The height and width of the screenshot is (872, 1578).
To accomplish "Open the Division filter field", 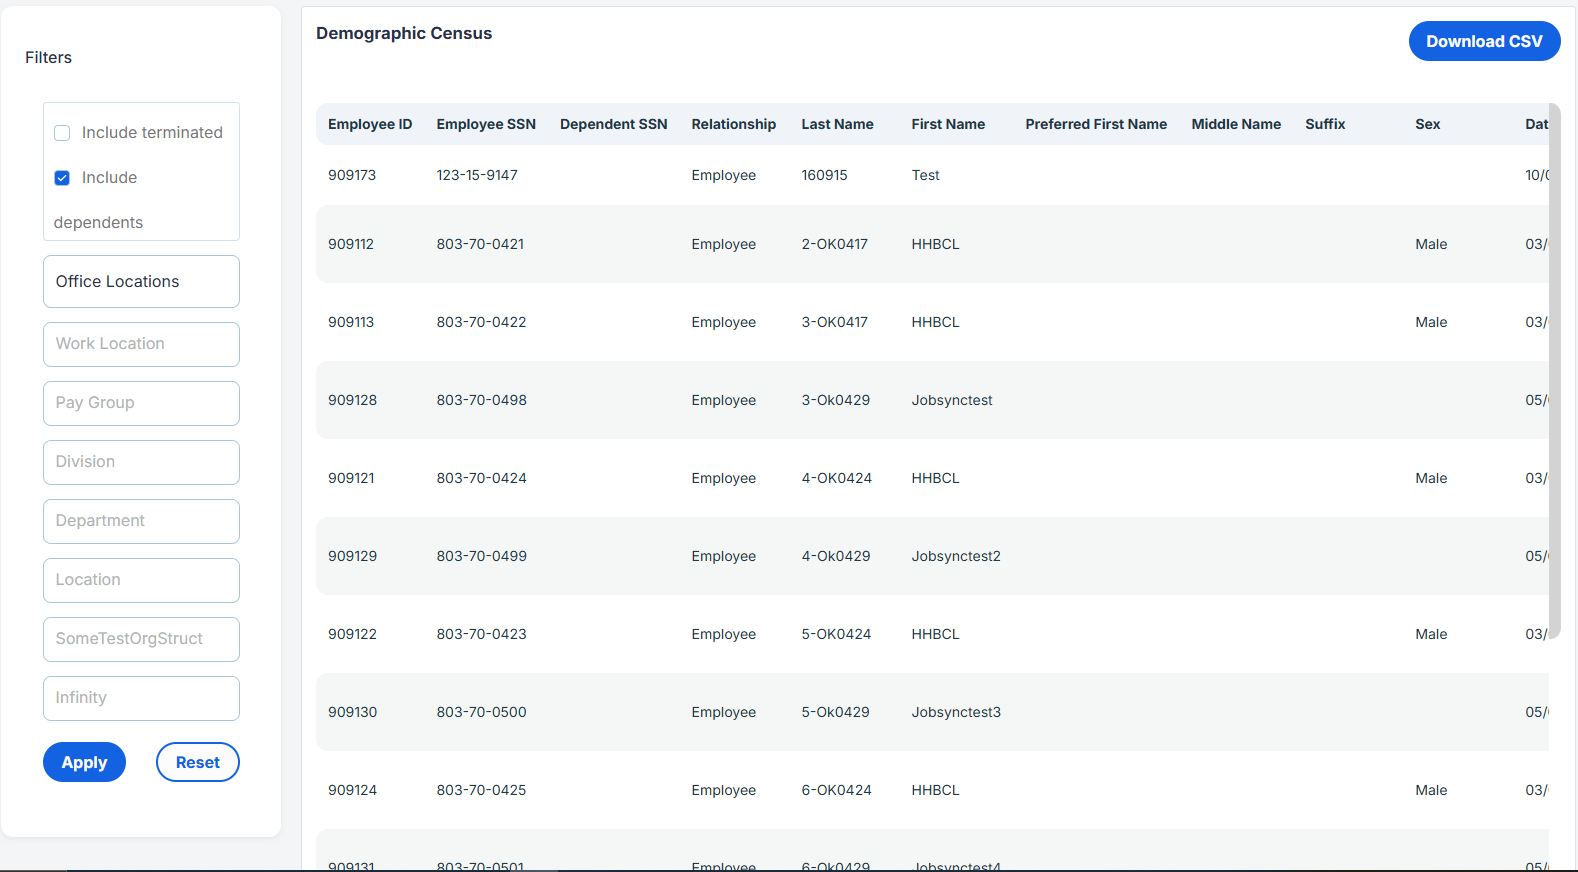I will [x=141, y=462].
